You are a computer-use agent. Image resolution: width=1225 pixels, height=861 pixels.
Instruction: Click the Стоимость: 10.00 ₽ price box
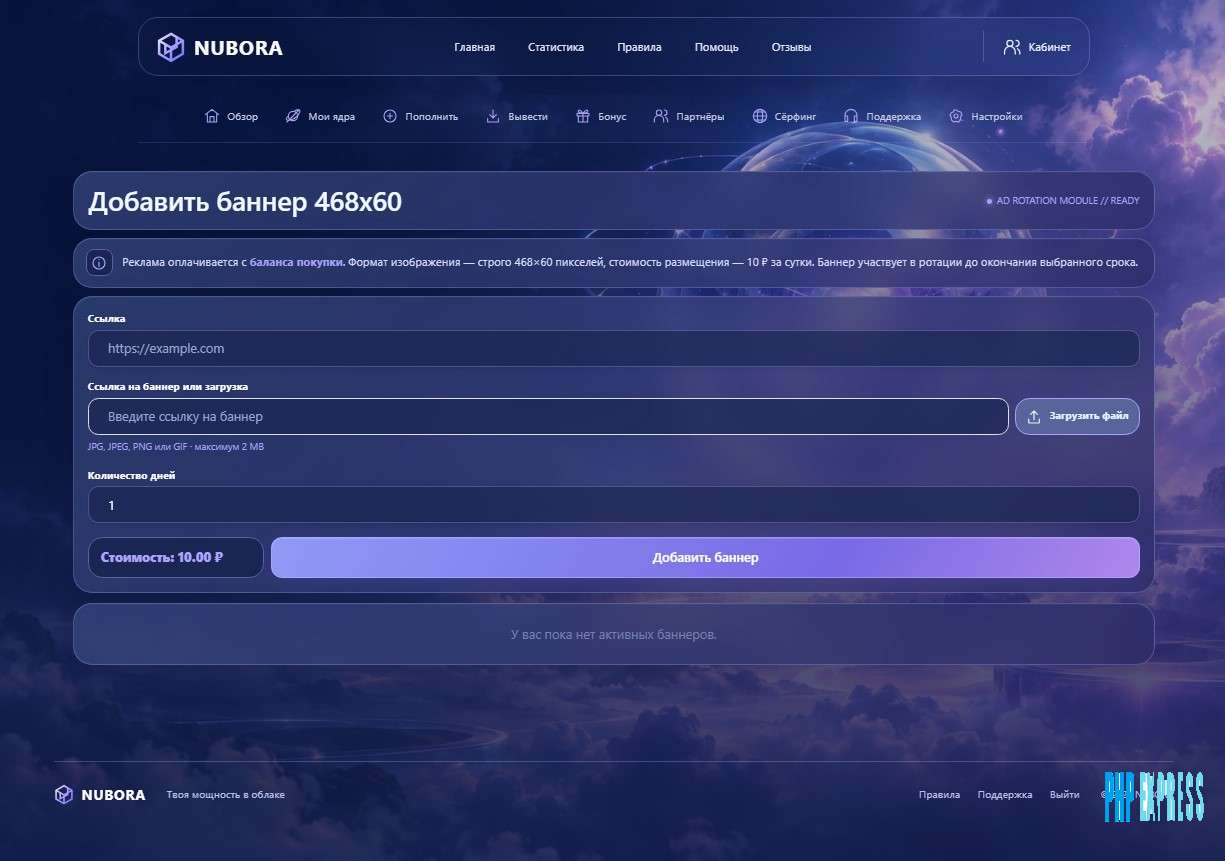tap(175, 557)
